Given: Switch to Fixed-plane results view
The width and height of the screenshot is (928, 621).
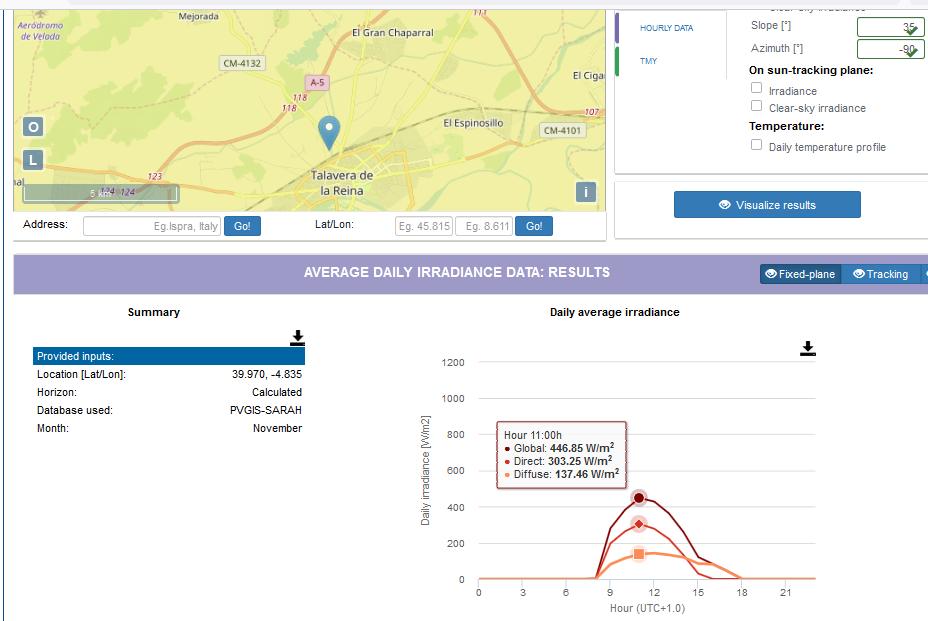Looking at the screenshot, I should pyautogui.click(x=800, y=274).
